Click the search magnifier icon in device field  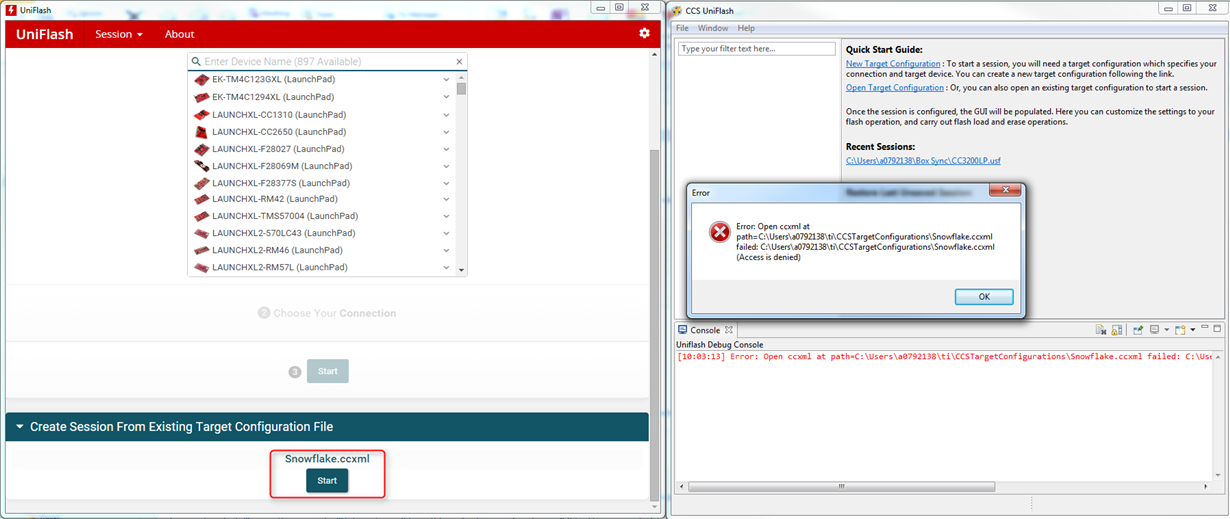tap(196, 61)
